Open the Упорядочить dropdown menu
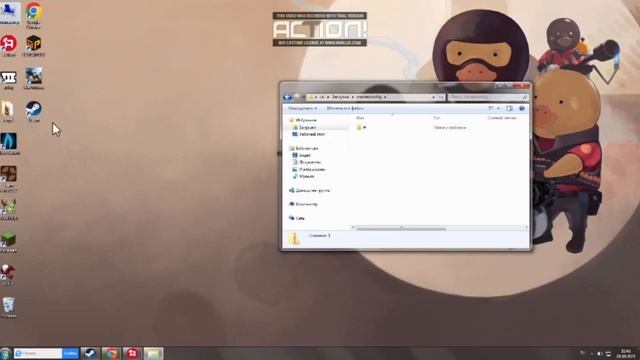The height and width of the screenshot is (360, 640). coord(302,108)
